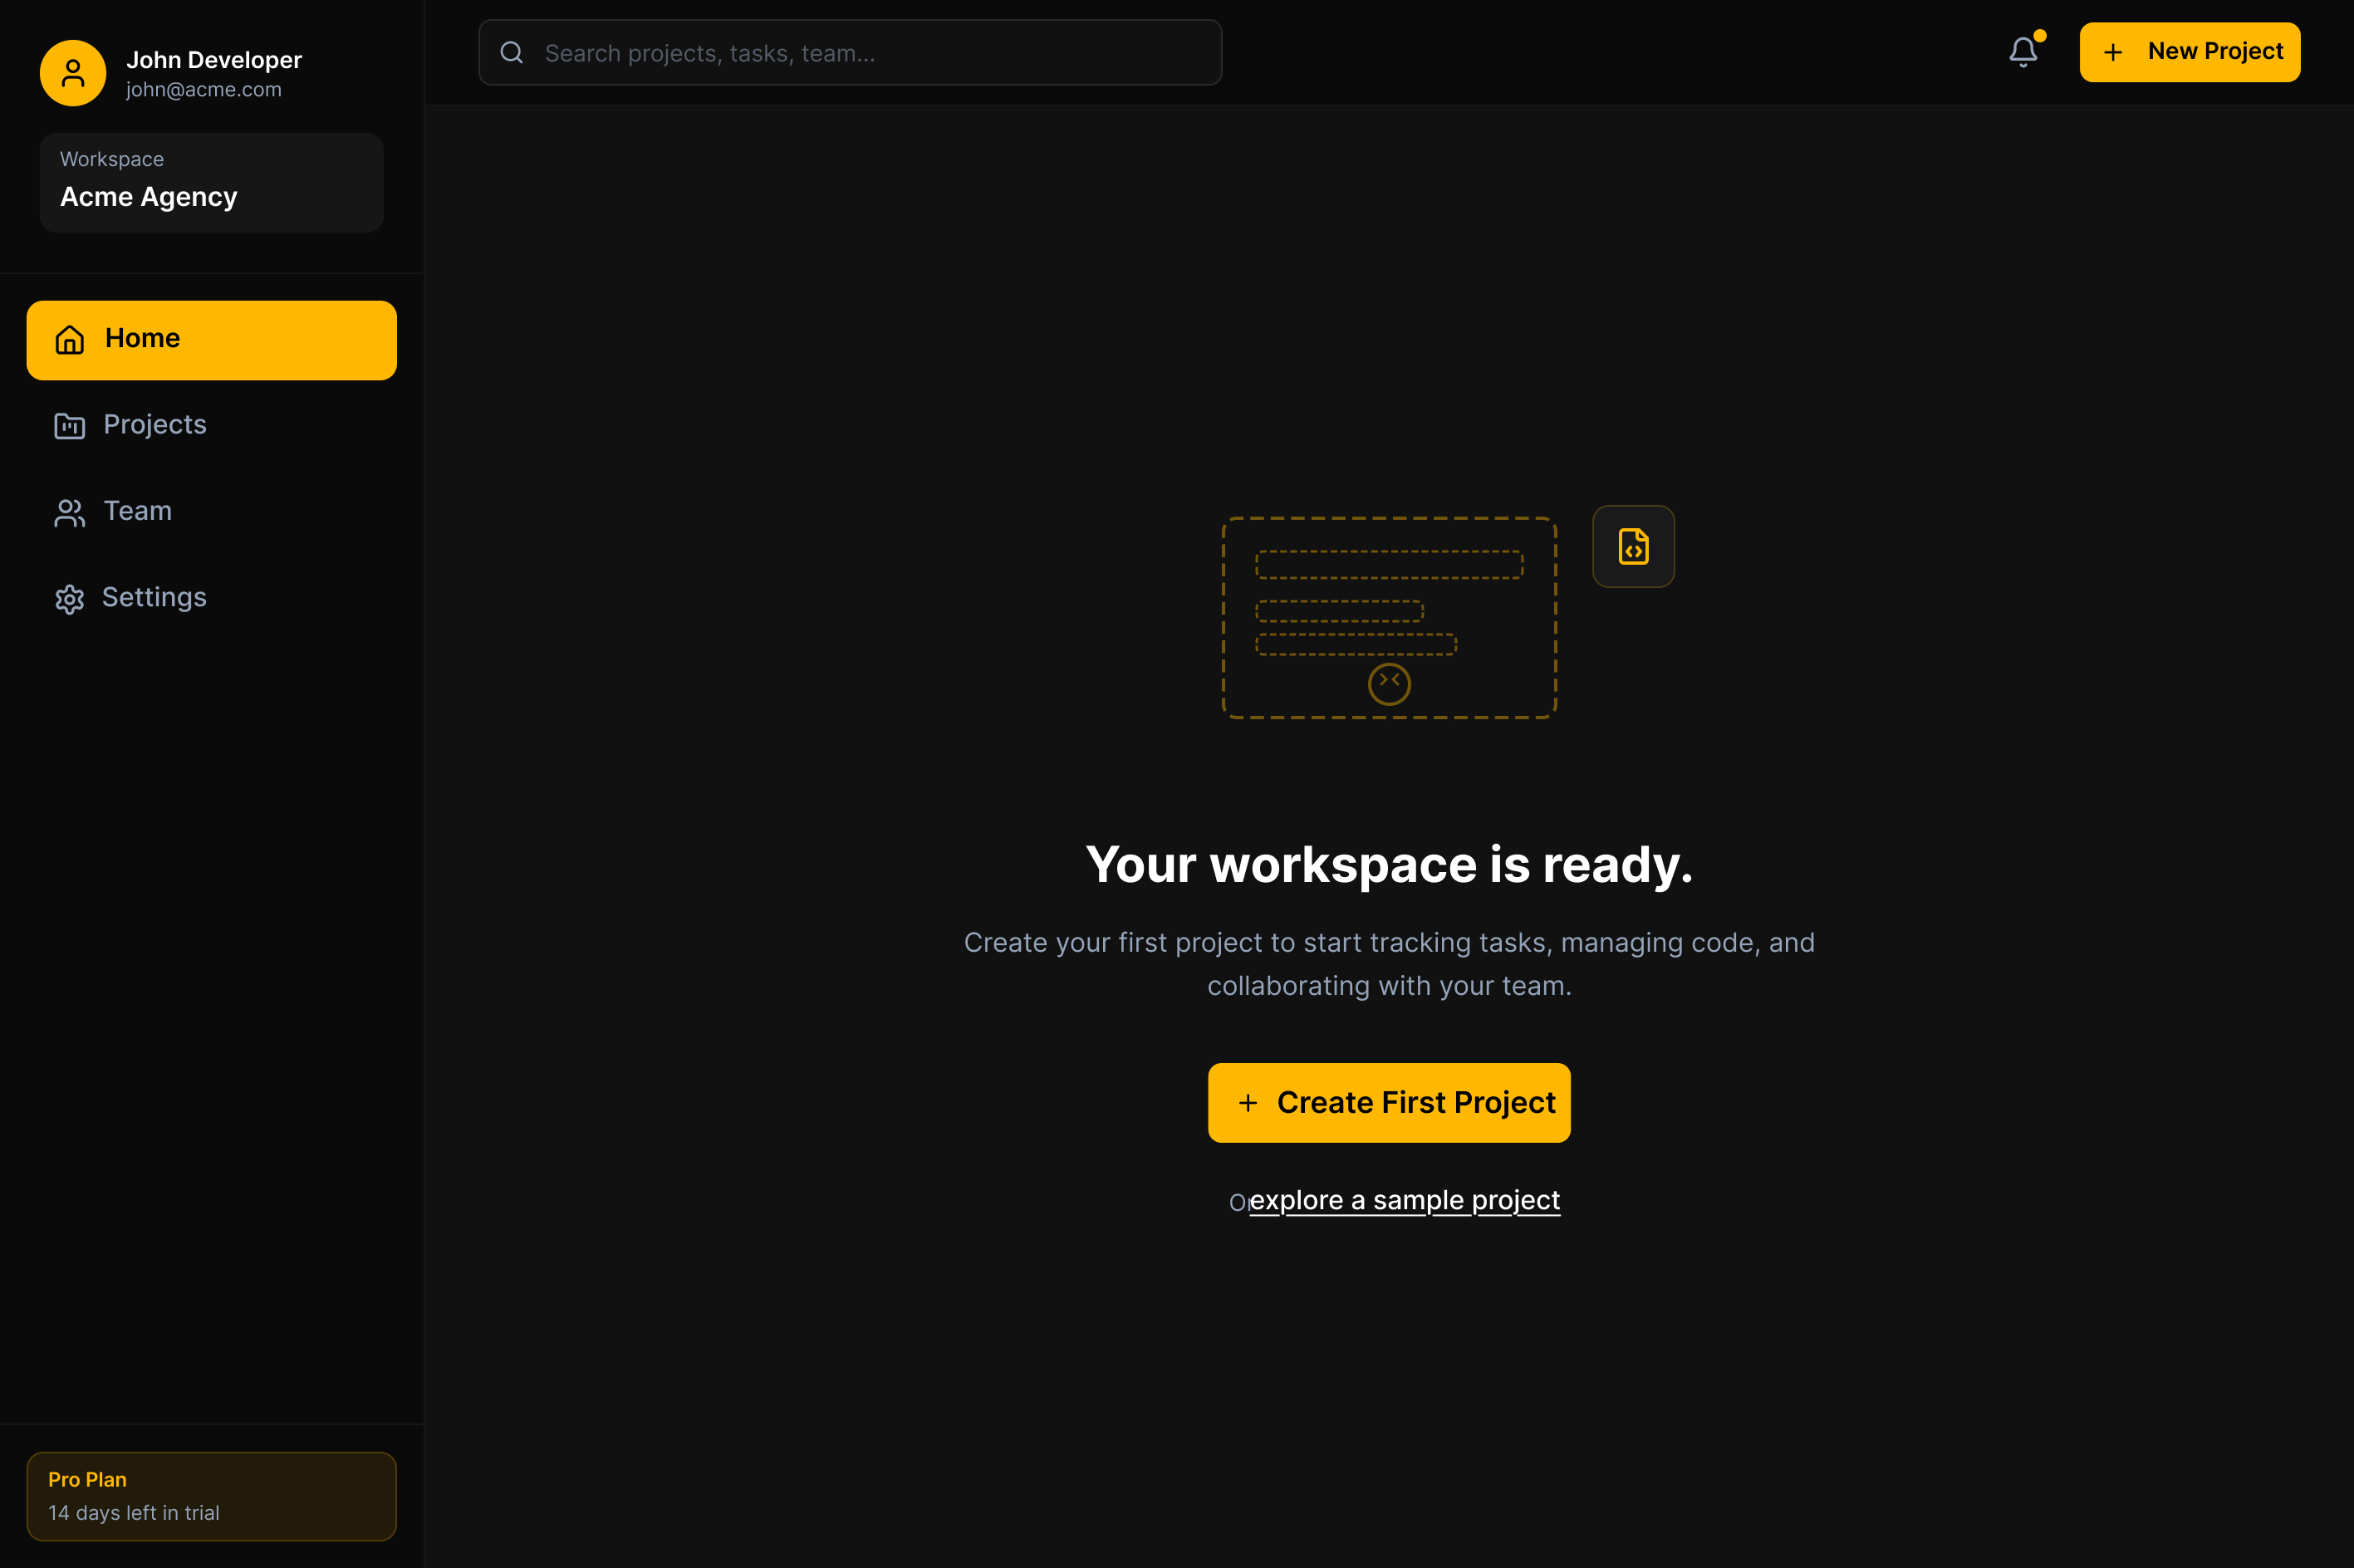Click Create First Project button
The width and height of the screenshot is (2354, 1568).
click(1389, 1103)
